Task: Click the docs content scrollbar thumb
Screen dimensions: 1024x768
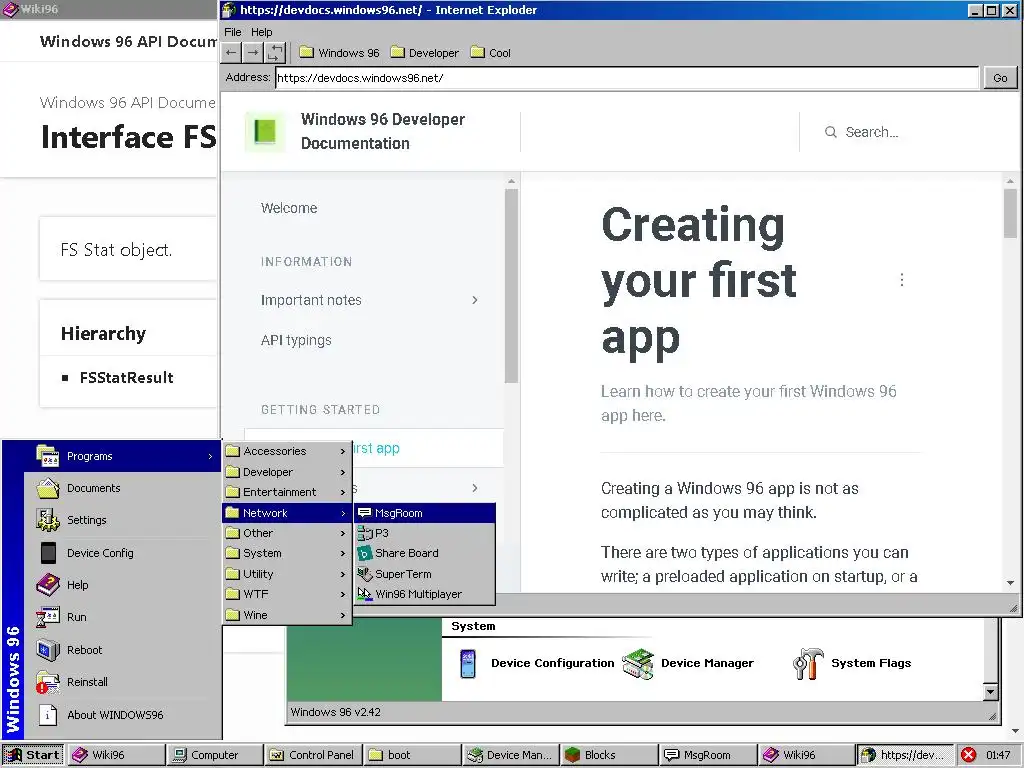Action: pyautogui.click(x=1010, y=214)
